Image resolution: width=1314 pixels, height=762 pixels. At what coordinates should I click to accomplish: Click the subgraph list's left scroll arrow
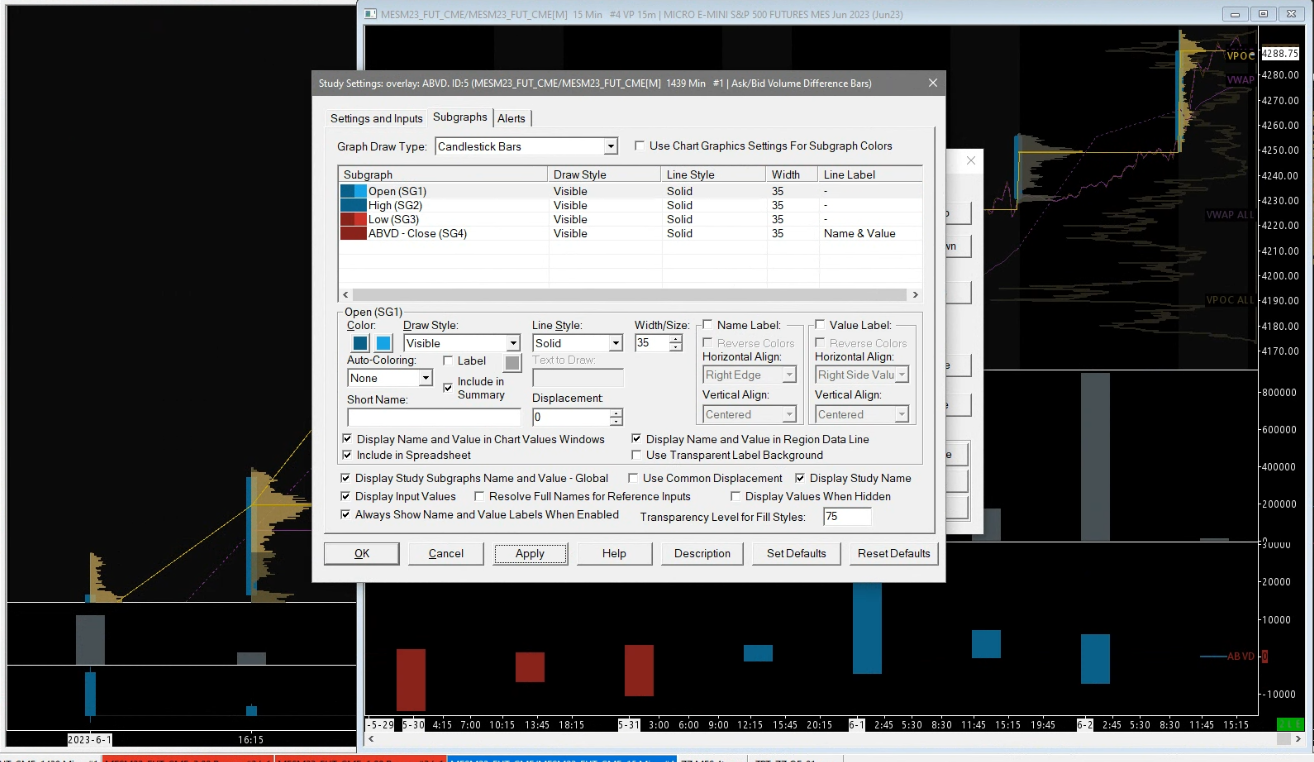coord(346,295)
